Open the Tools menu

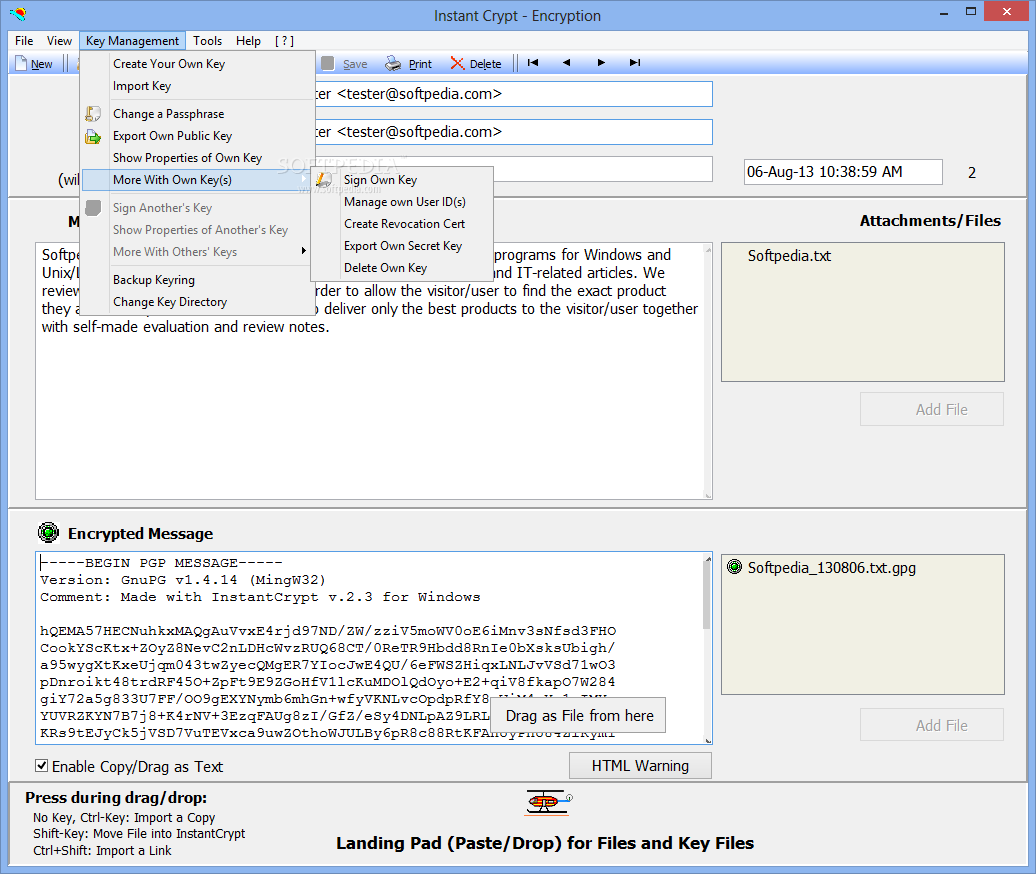pyautogui.click(x=207, y=41)
